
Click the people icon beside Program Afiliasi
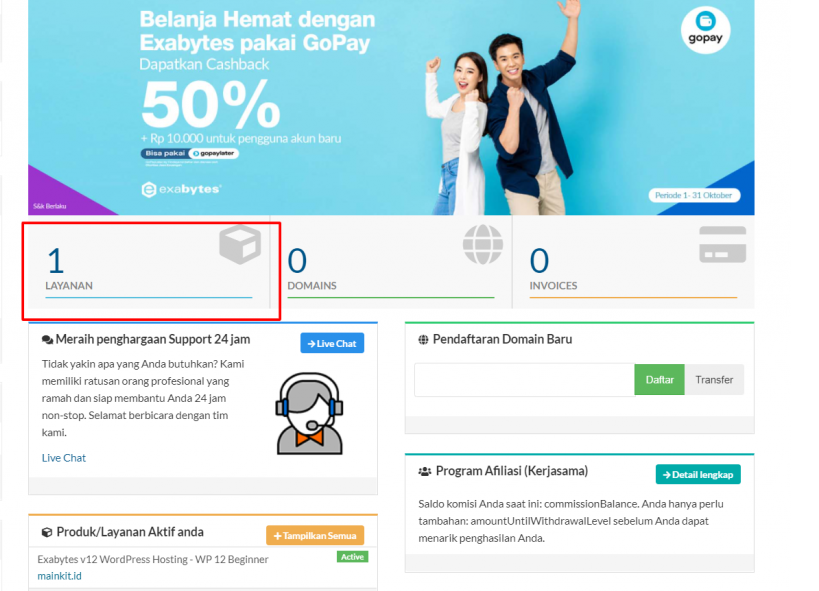click(425, 472)
